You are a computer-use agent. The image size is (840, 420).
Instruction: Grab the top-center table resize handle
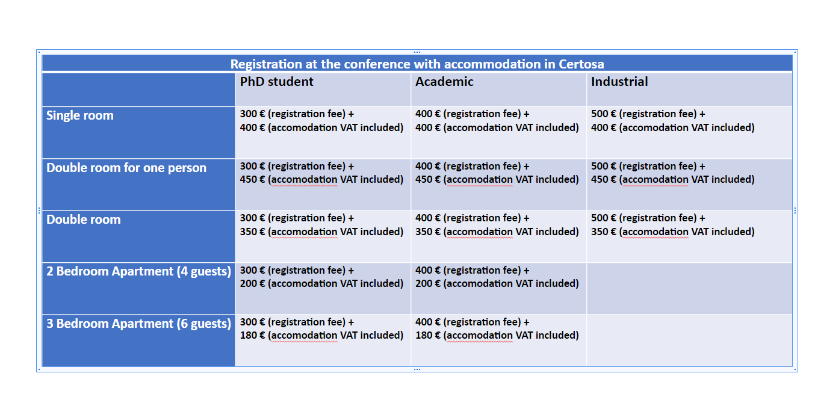[417, 52]
